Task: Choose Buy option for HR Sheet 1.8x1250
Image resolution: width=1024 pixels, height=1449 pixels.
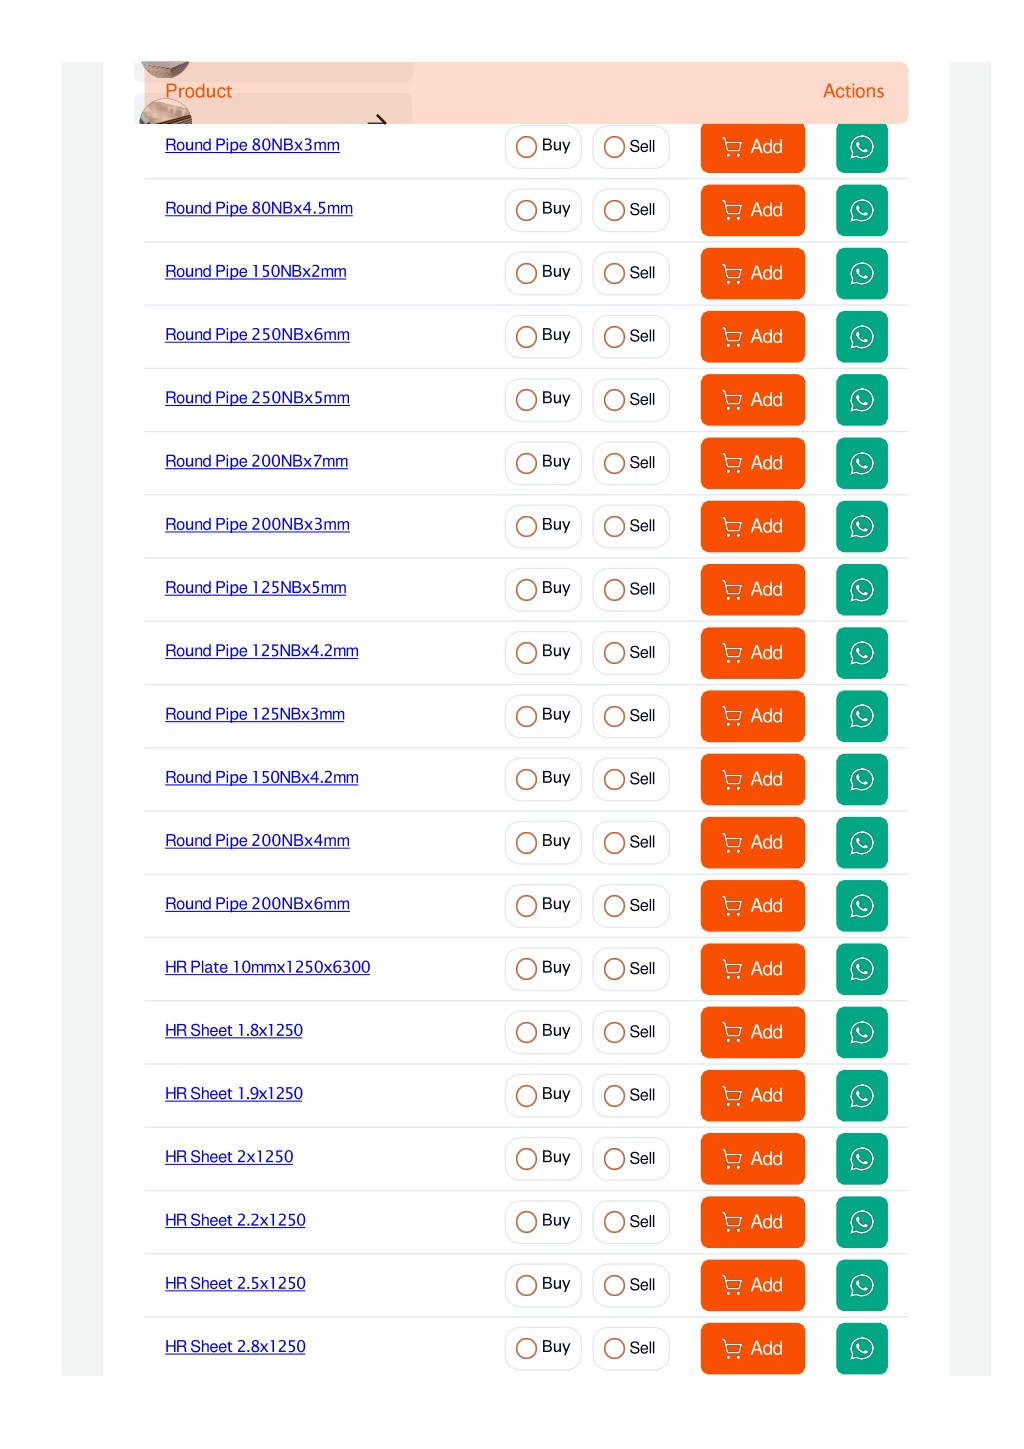Action: 543,1032
